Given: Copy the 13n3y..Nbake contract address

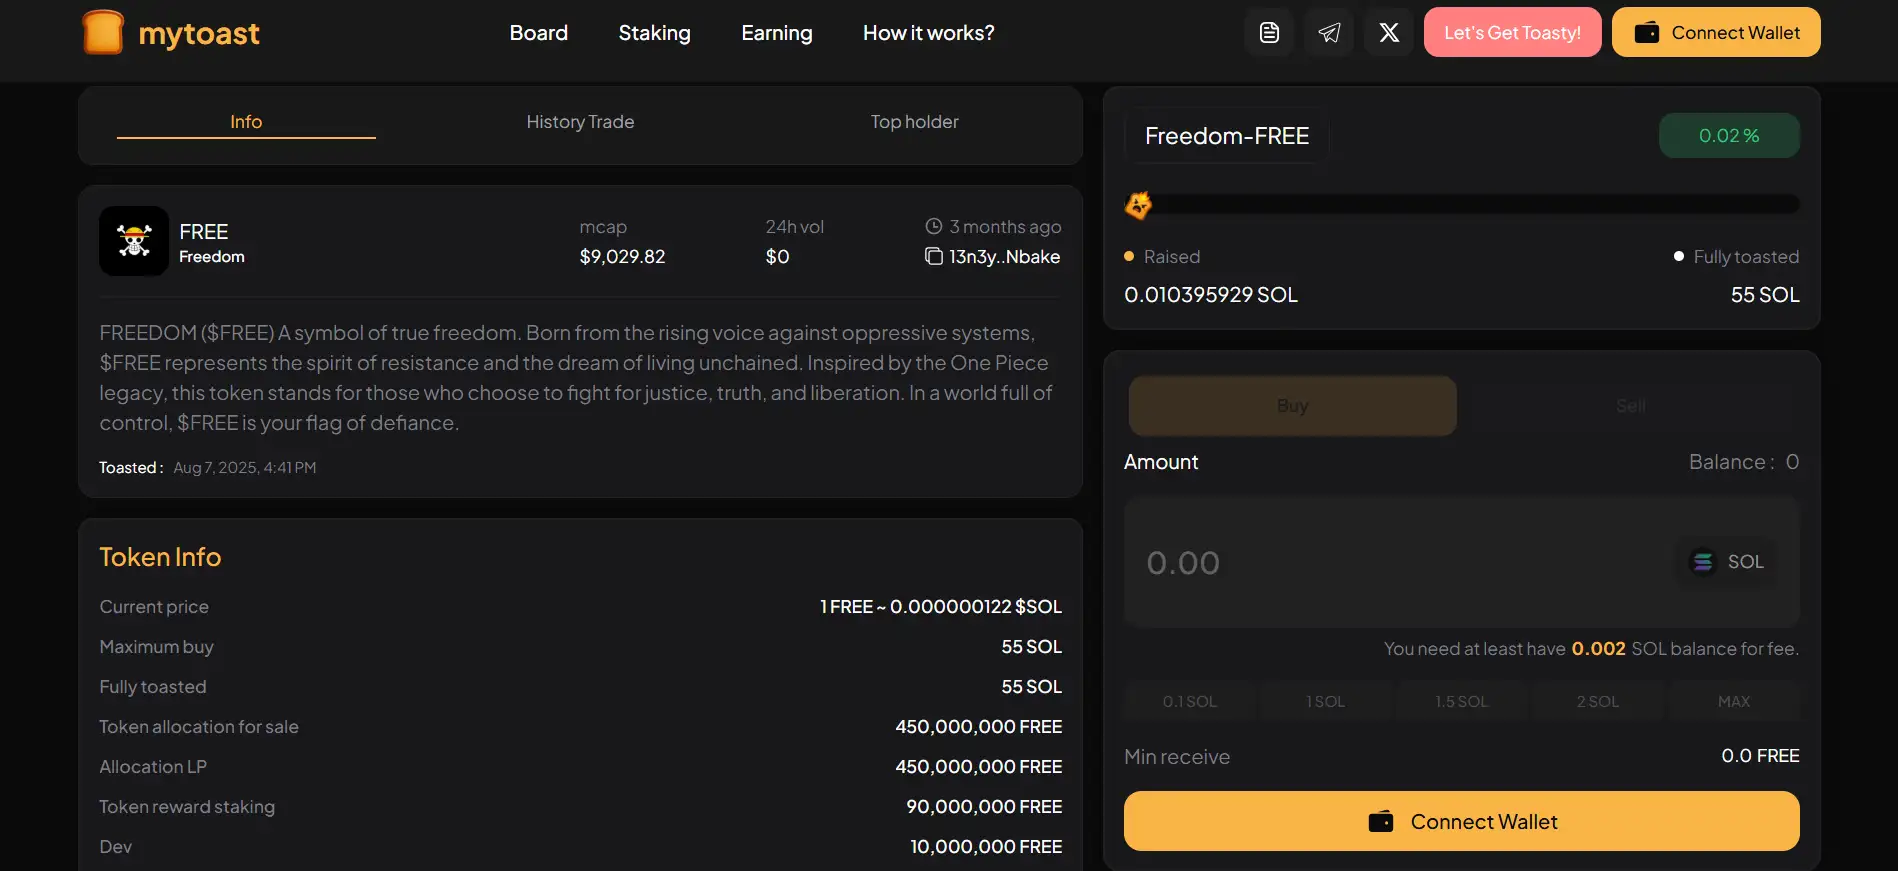Looking at the screenshot, I should tap(934, 257).
